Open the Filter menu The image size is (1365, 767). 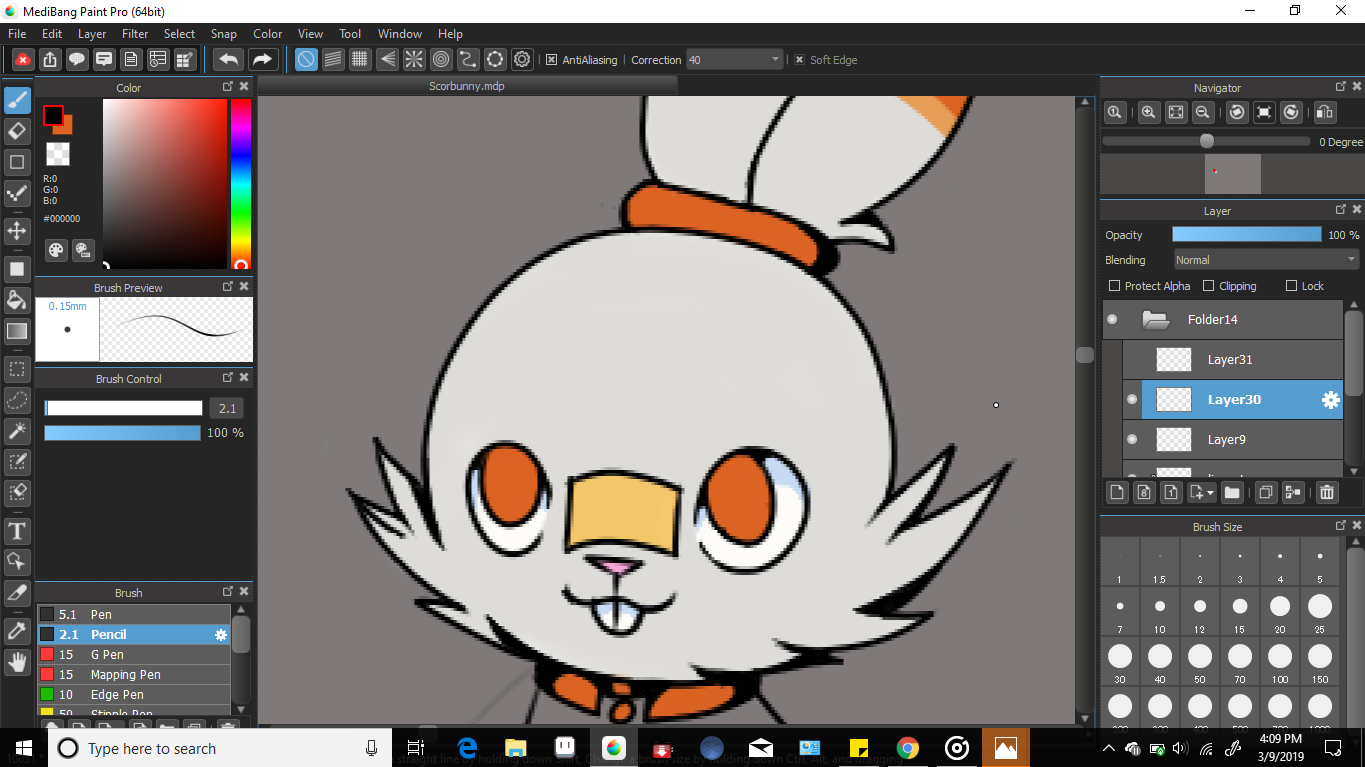(135, 34)
